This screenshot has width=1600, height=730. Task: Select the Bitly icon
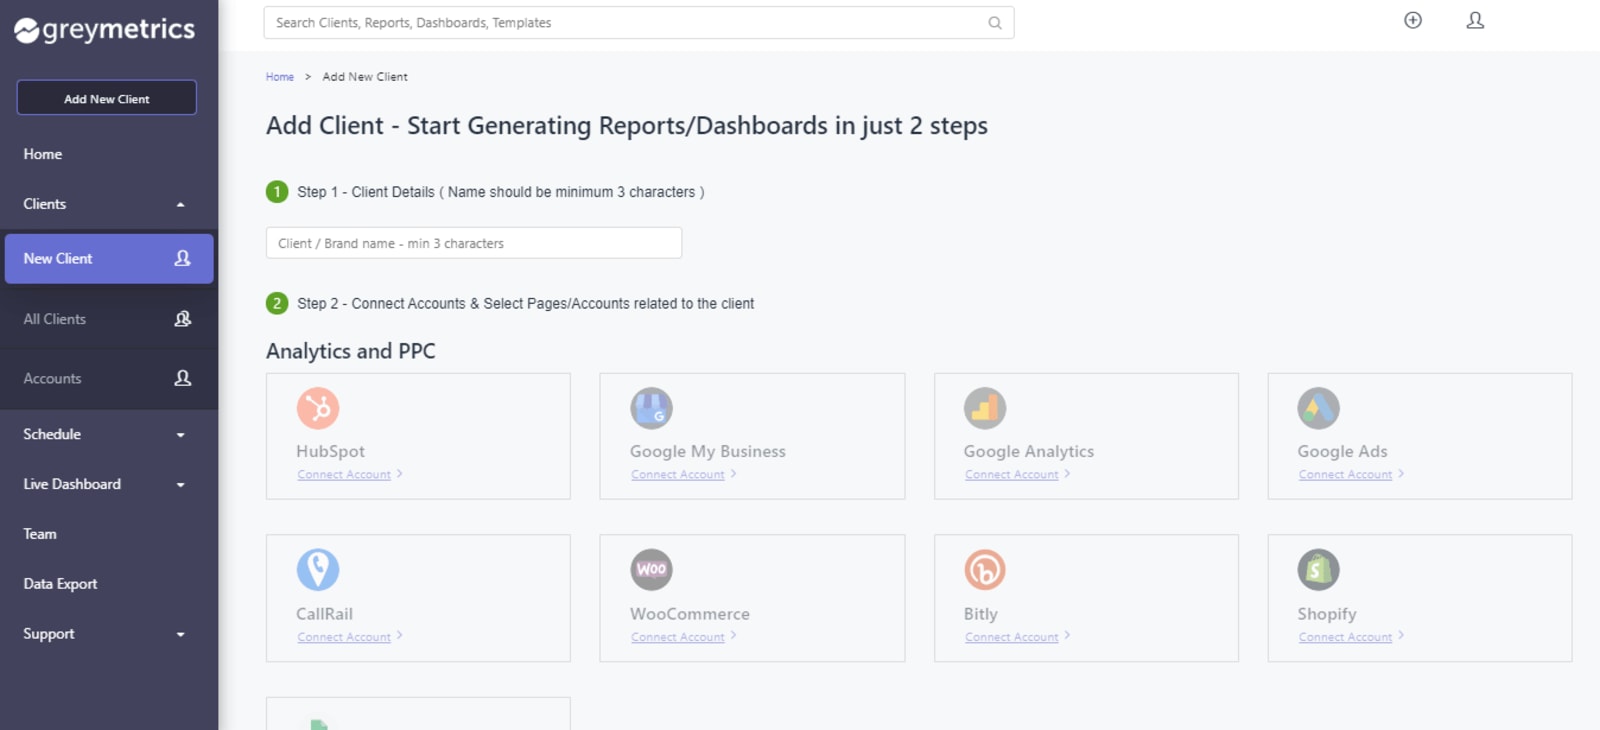point(985,570)
